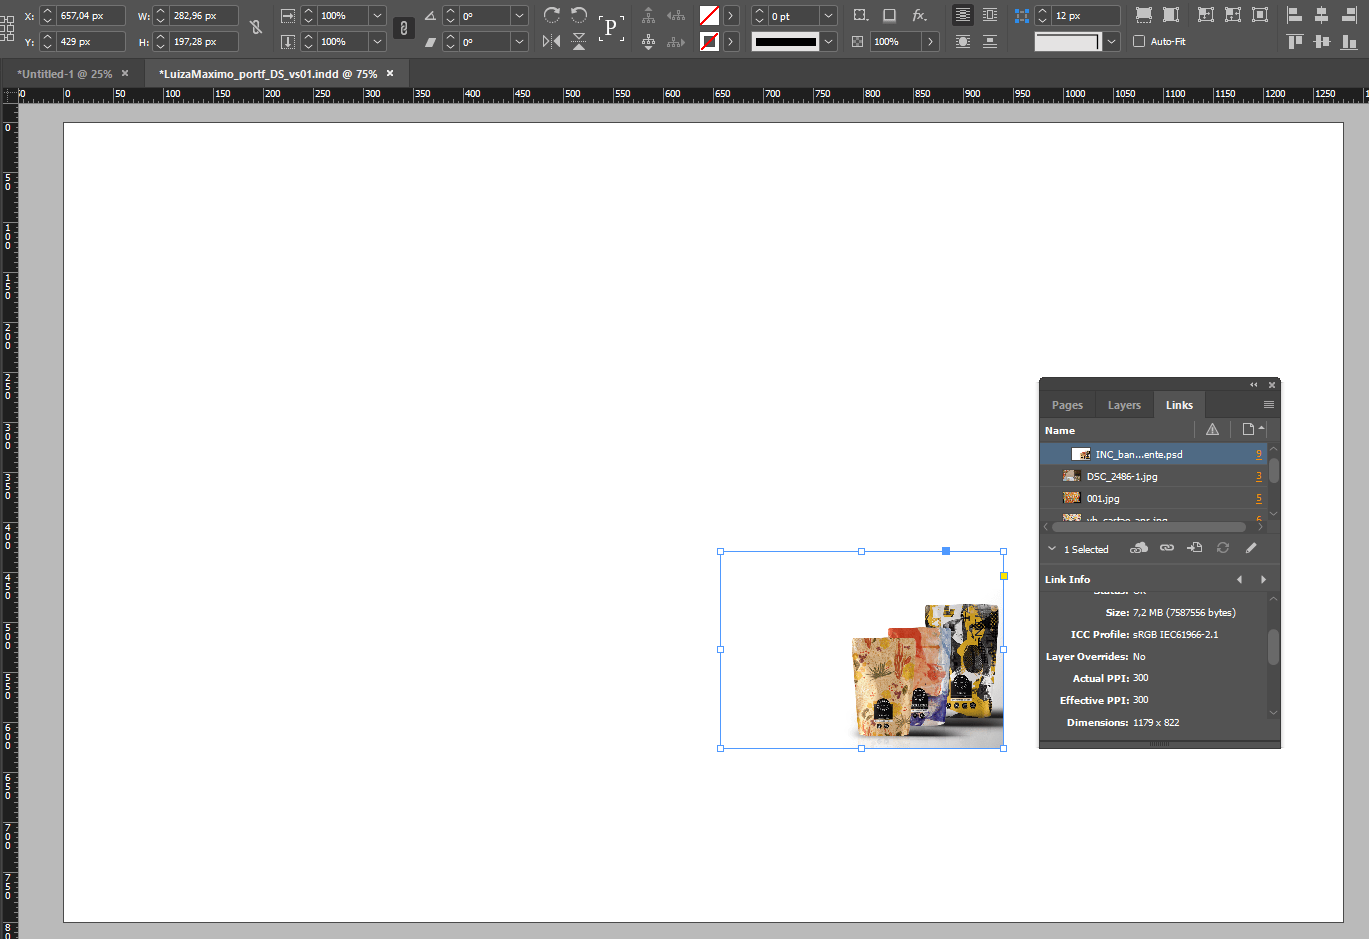Click the Relink icon in the Links panel
Image resolution: width=1369 pixels, height=939 pixels.
click(1166, 548)
